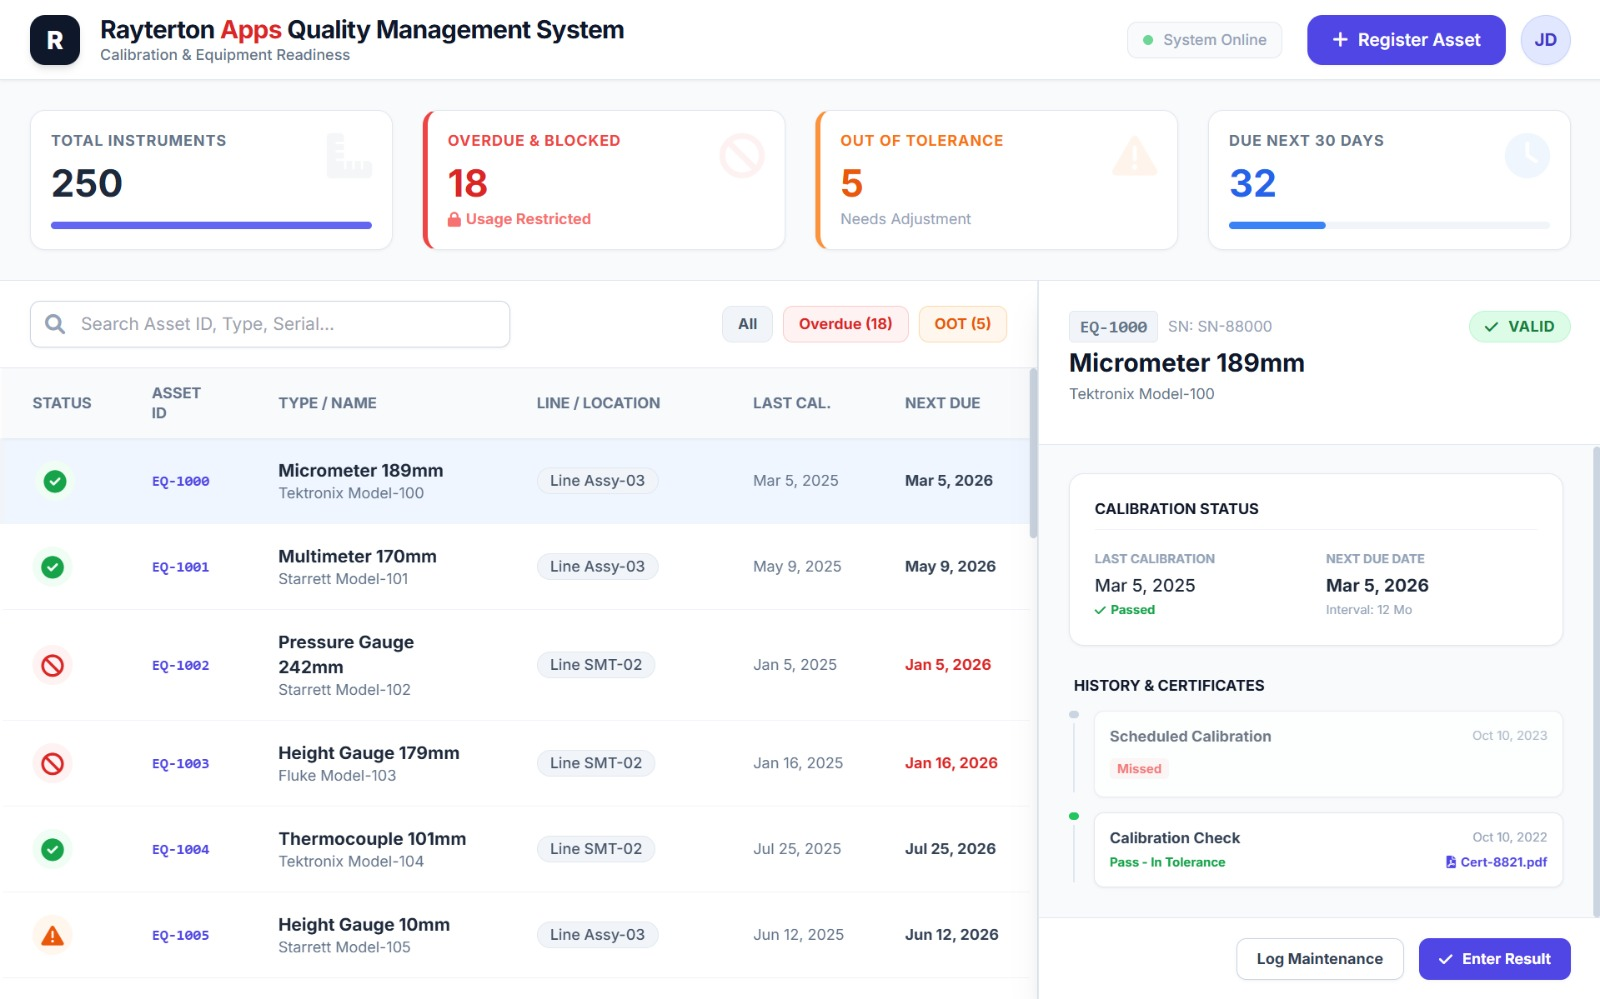The image size is (1600, 999).
Task: Switch to the Overdue (18) filter
Action: click(x=845, y=324)
